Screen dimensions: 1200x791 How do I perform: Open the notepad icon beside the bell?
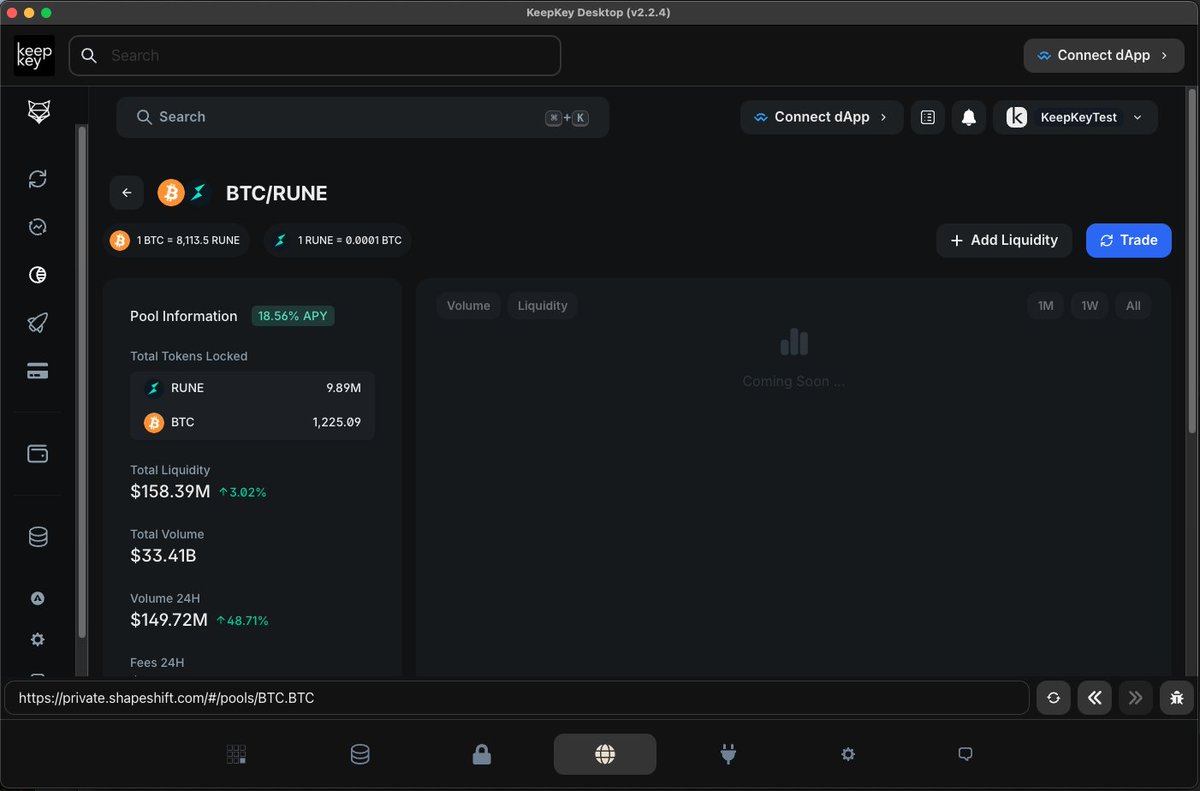(x=927, y=117)
